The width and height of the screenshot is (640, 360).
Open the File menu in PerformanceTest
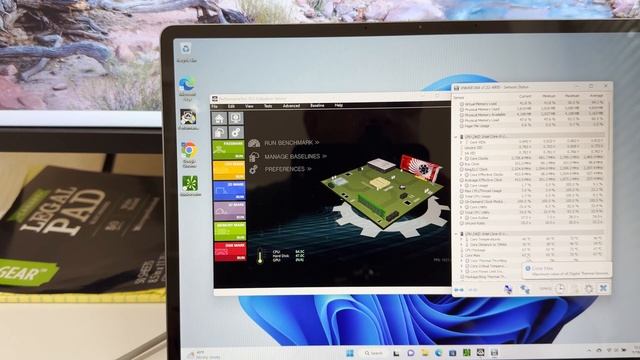[215, 107]
